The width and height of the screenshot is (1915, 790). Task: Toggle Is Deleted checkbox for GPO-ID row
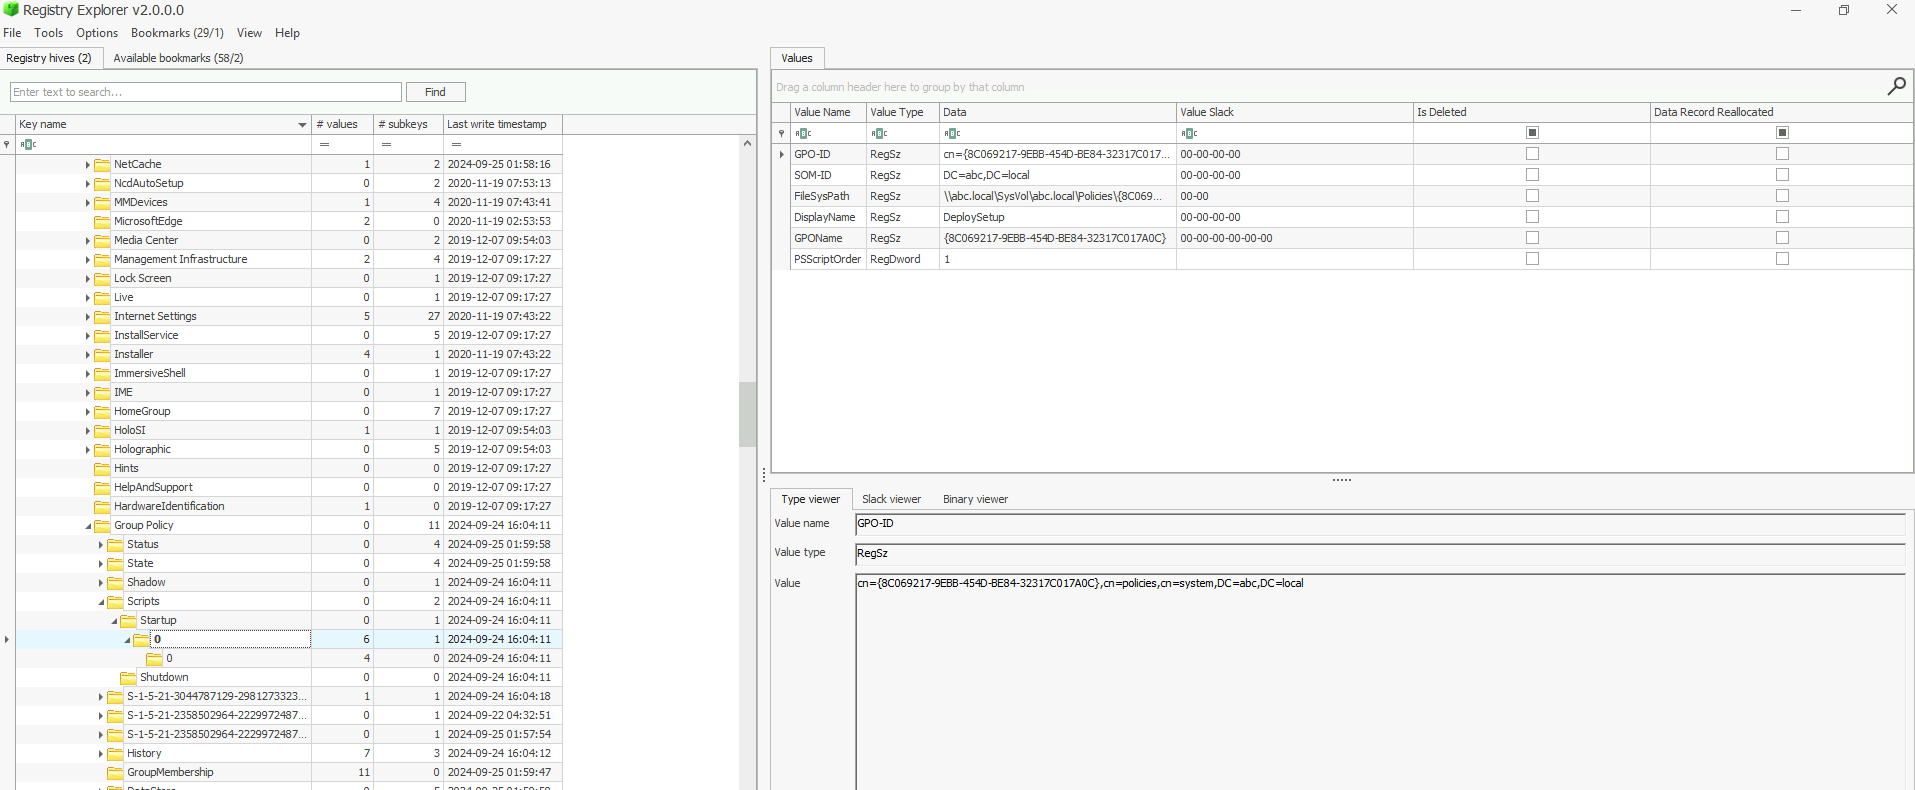click(1532, 154)
